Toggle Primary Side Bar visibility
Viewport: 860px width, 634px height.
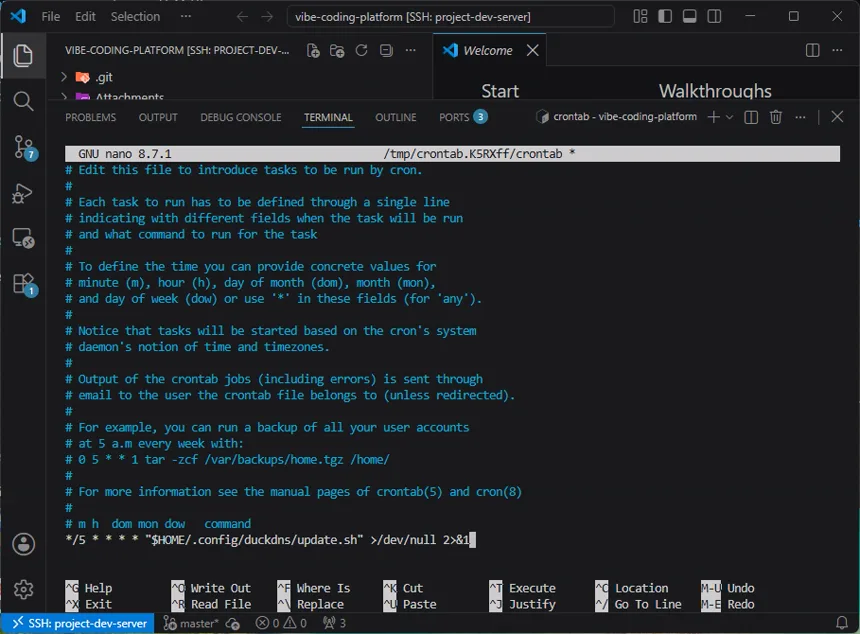tap(665, 16)
